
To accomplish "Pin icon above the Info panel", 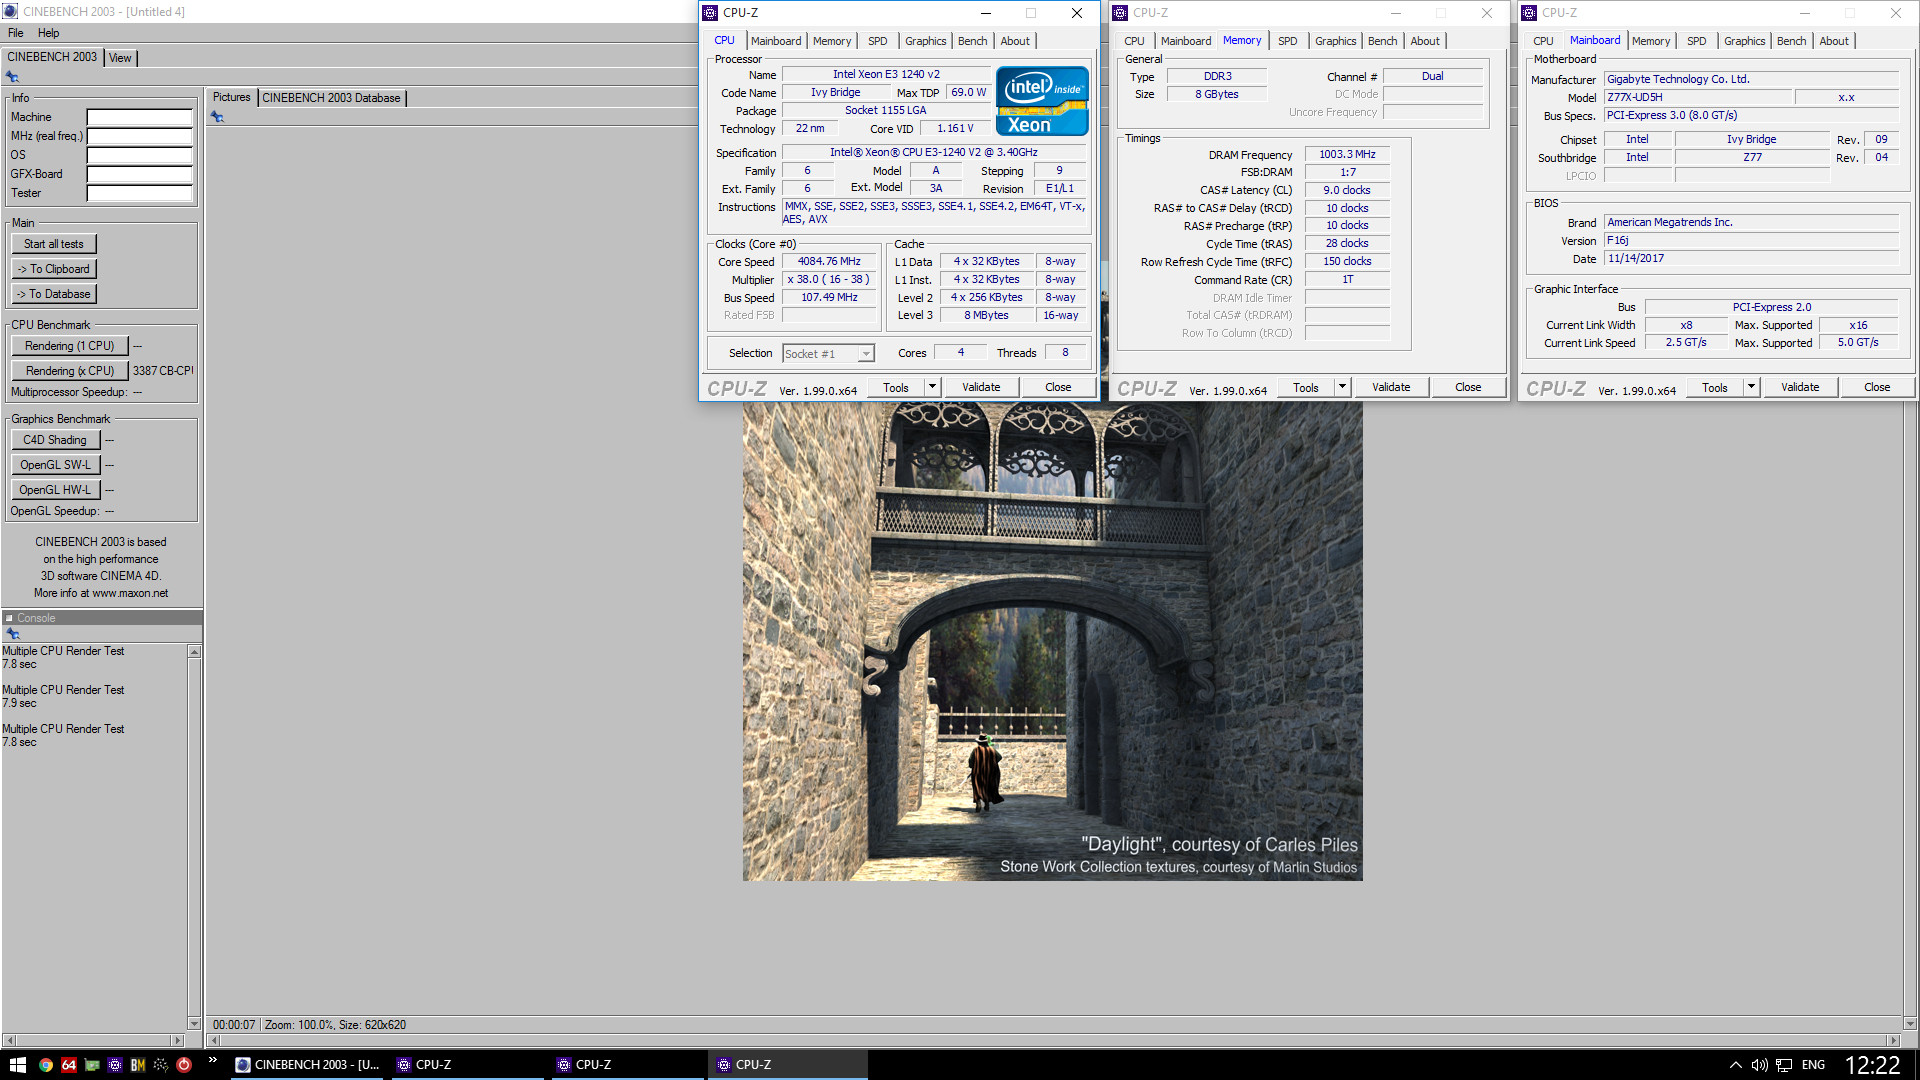I will tap(13, 77).
